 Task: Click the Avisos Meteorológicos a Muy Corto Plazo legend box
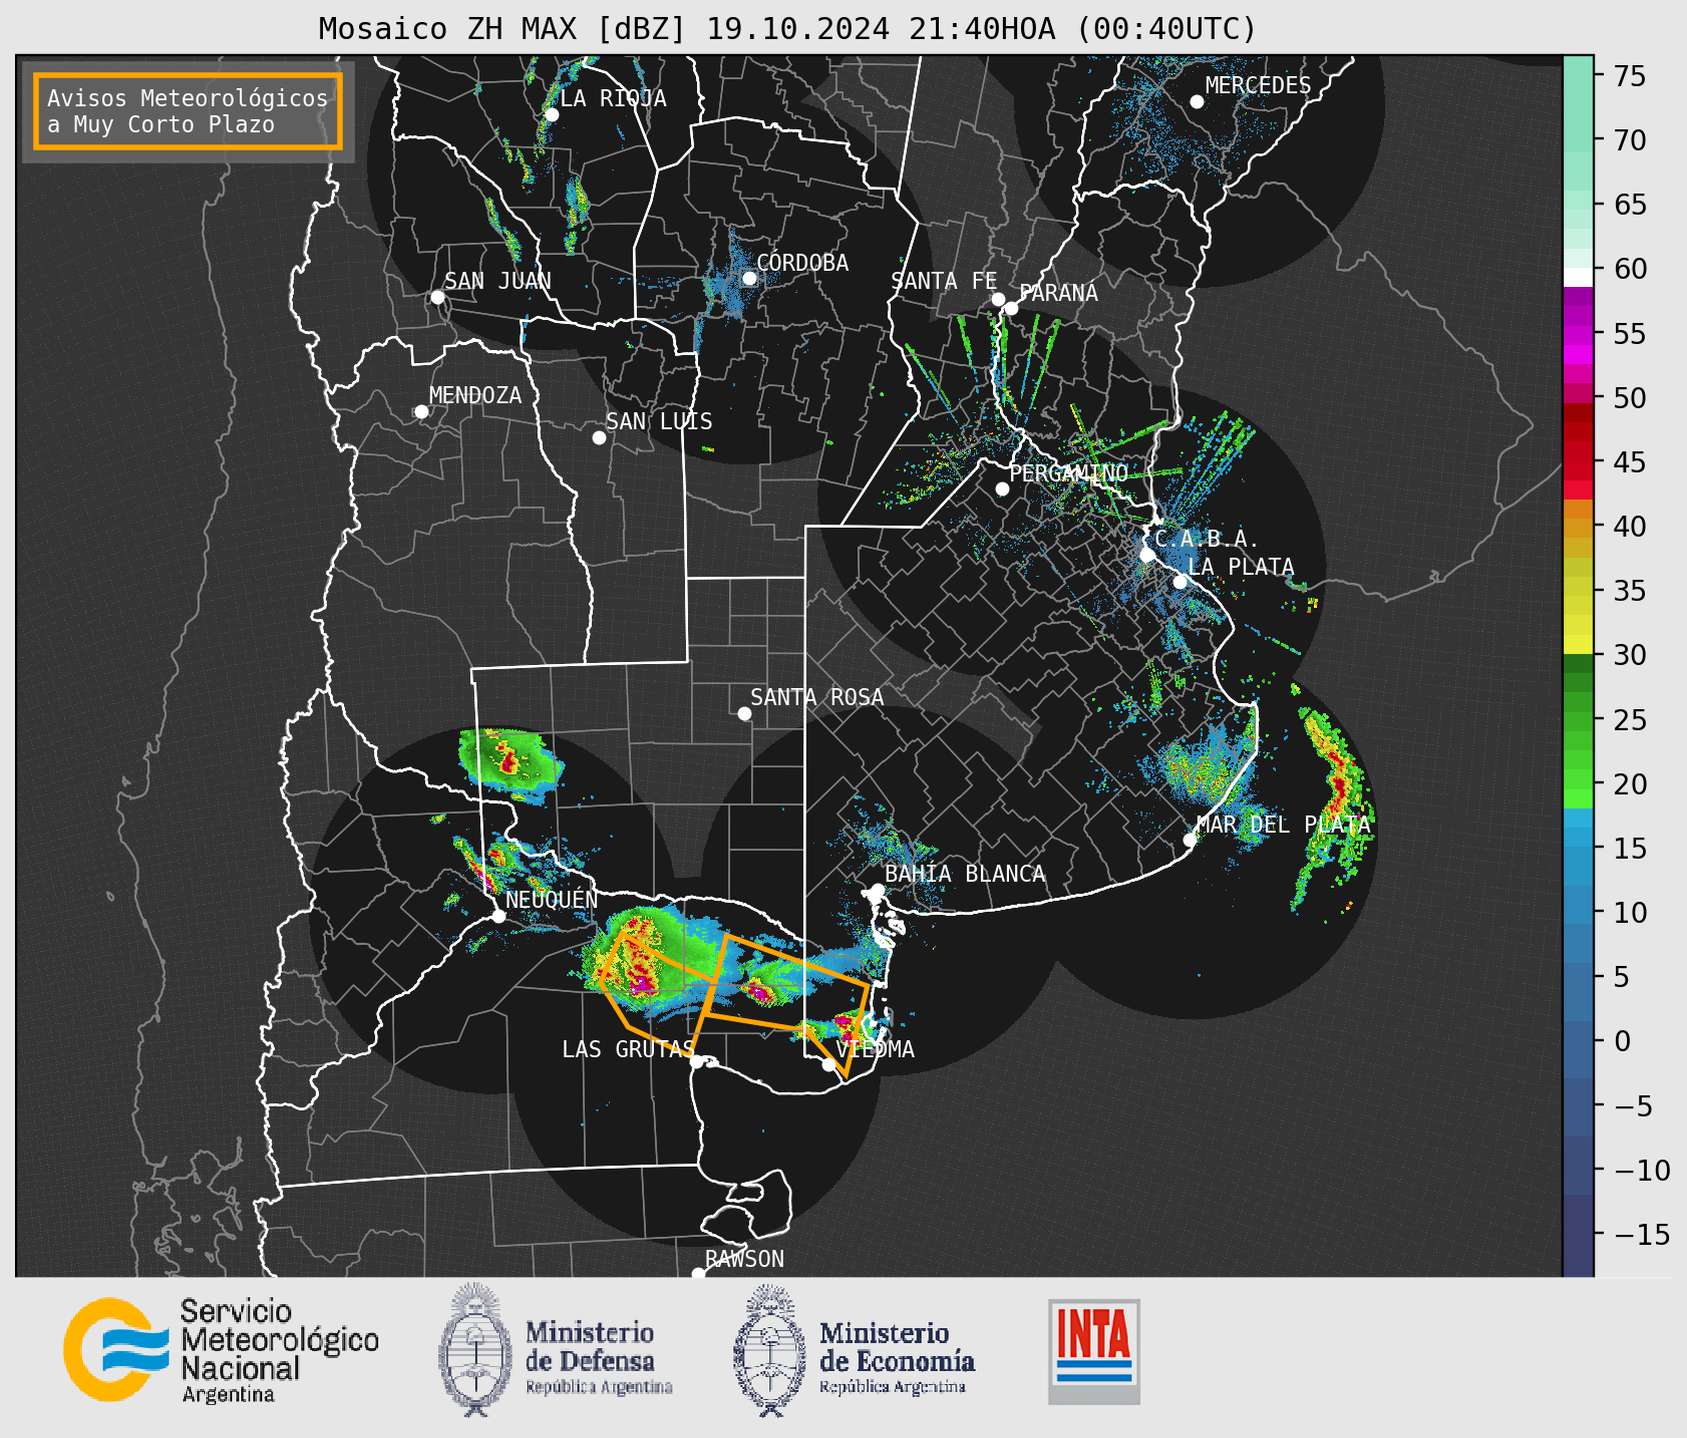[188, 111]
